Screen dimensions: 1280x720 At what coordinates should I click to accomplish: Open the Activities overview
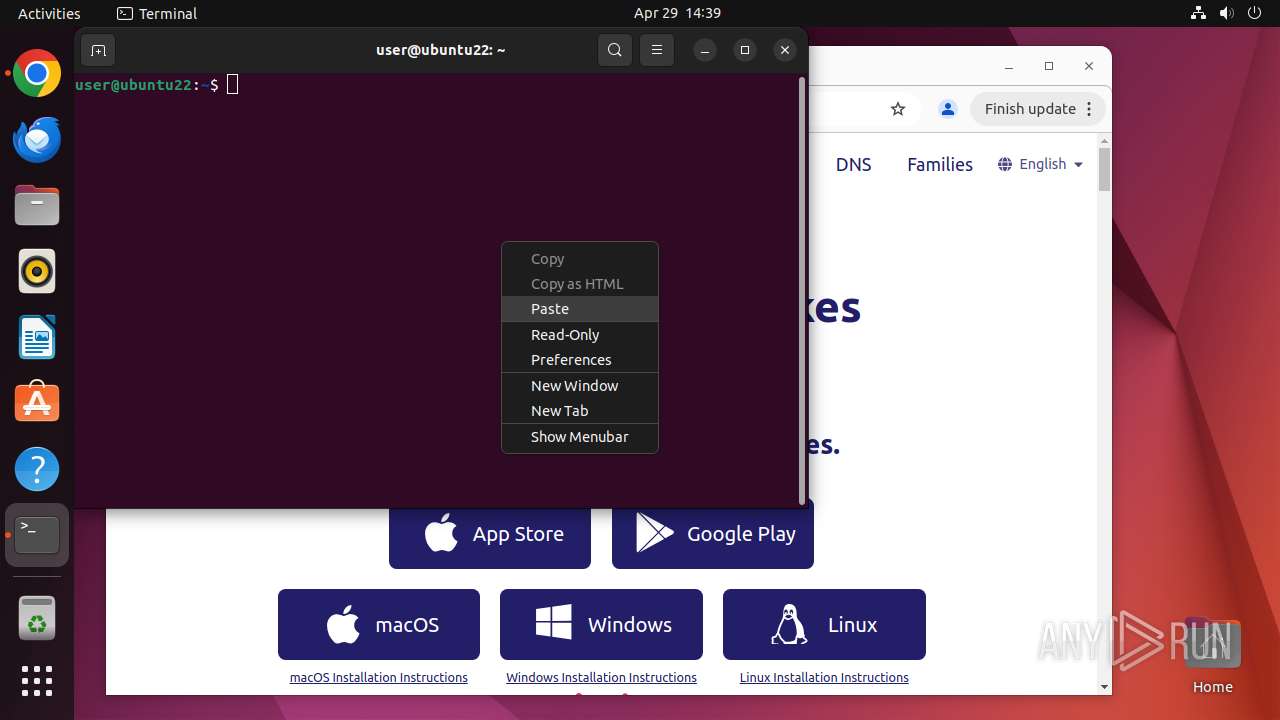49,13
